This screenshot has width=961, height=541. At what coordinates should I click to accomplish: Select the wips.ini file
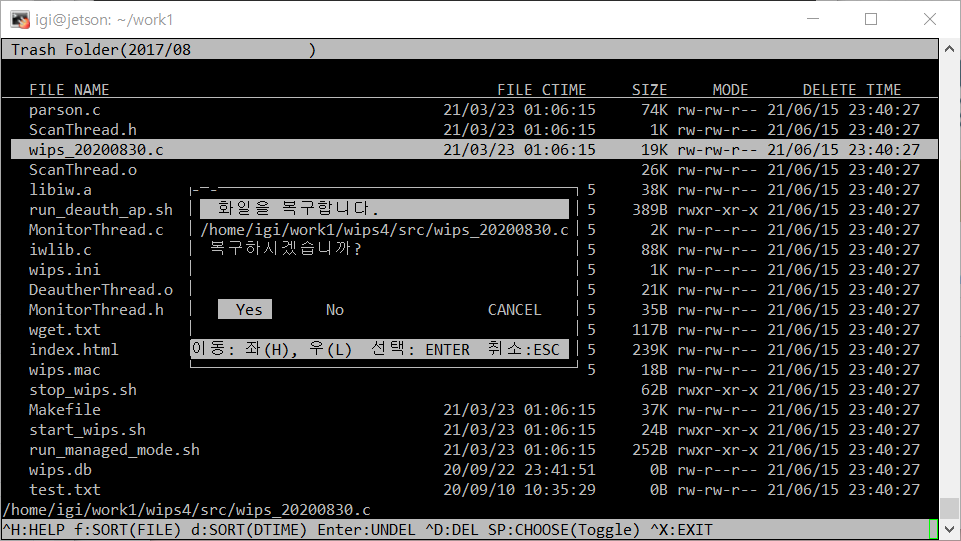[x=64, y=270]
